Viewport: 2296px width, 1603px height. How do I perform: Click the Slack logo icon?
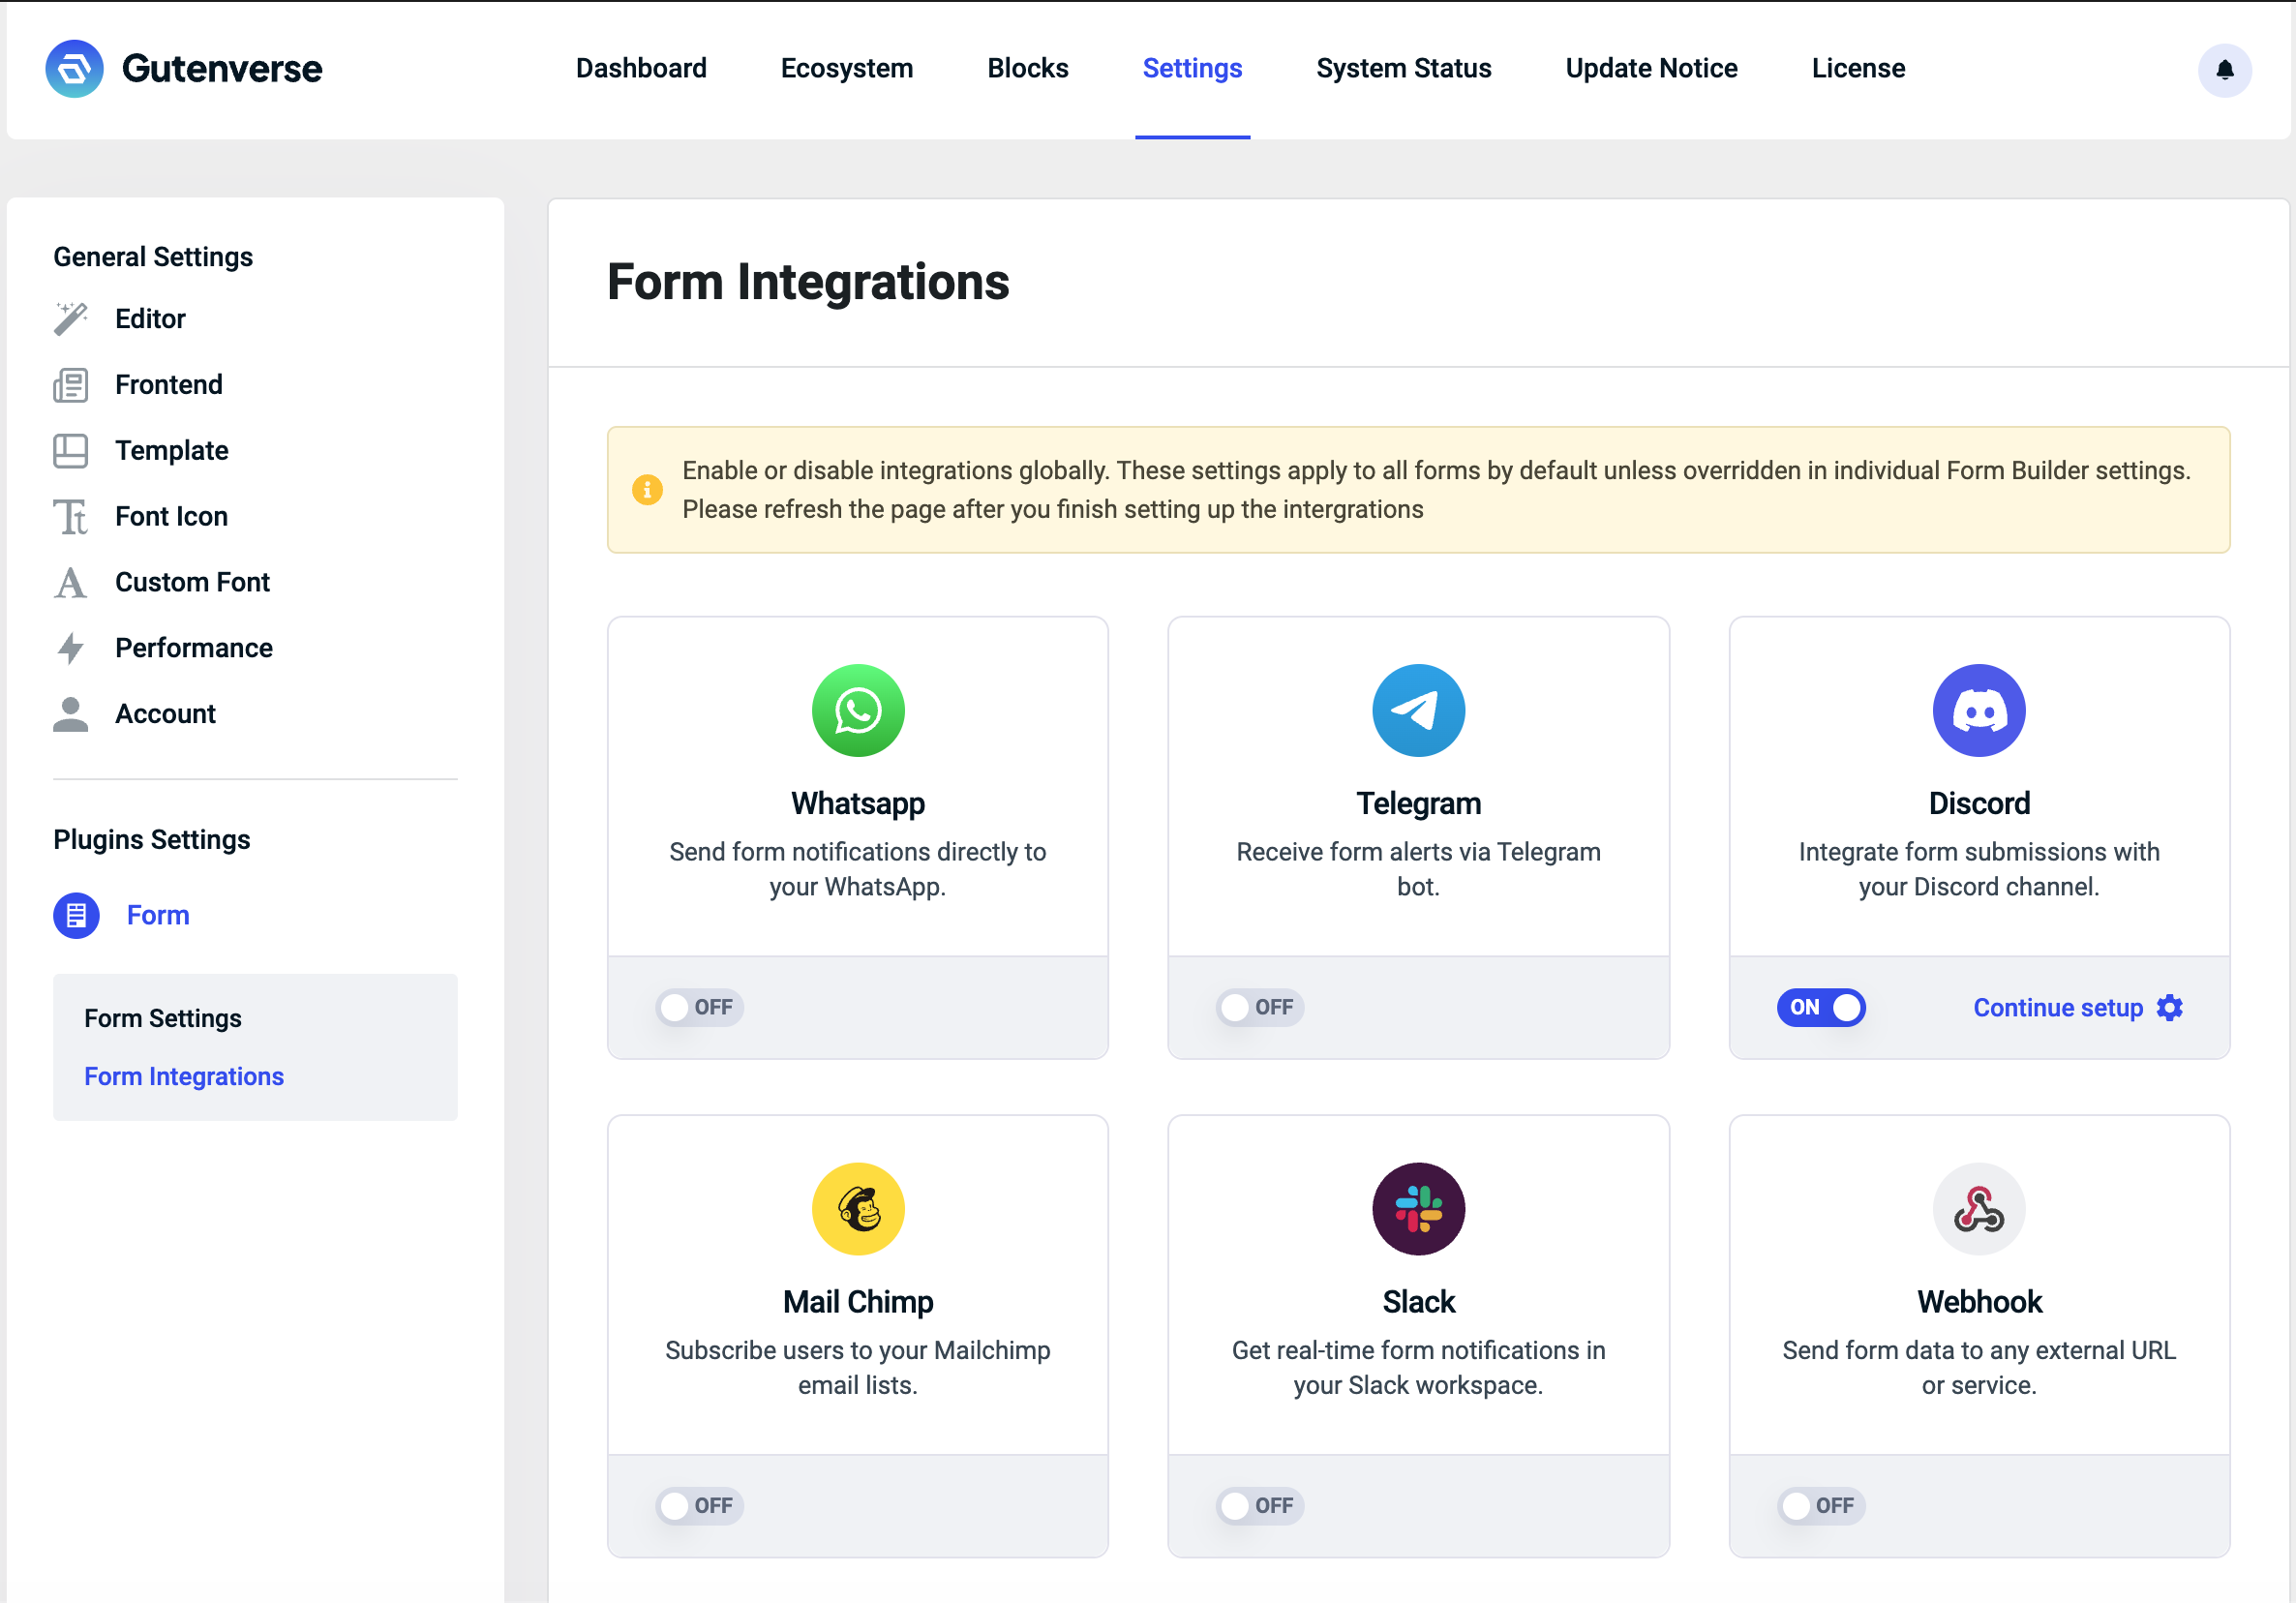point(1418,1209)
